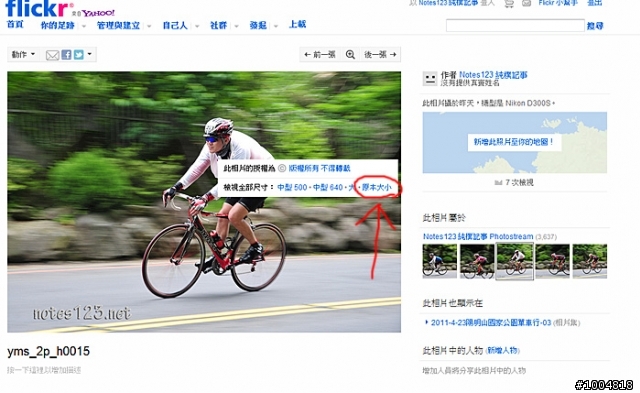The width and height of the screenshot is (640, 393).
Task: Click 新增此照片至你的地圖 map button
Action: (514, 142)
